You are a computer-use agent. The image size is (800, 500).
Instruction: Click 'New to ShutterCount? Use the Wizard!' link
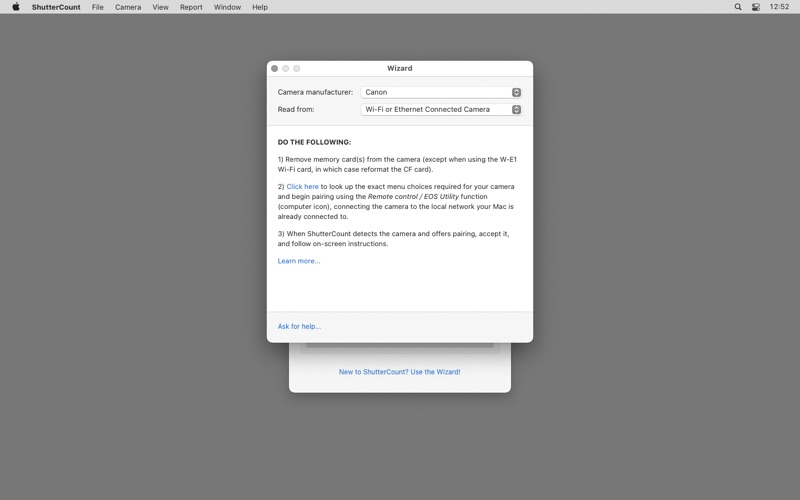click(399, 372)
